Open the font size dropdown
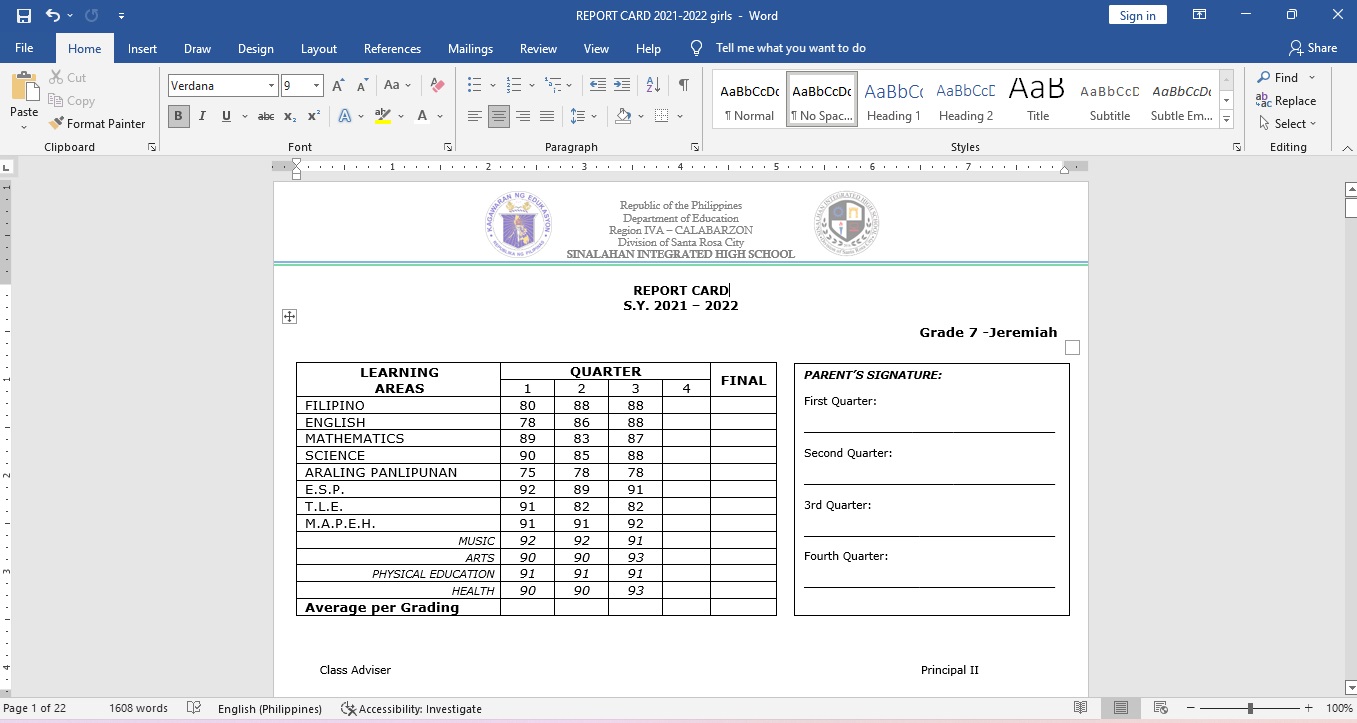This screenshot has width=1357, height=723. coord(317,86)
